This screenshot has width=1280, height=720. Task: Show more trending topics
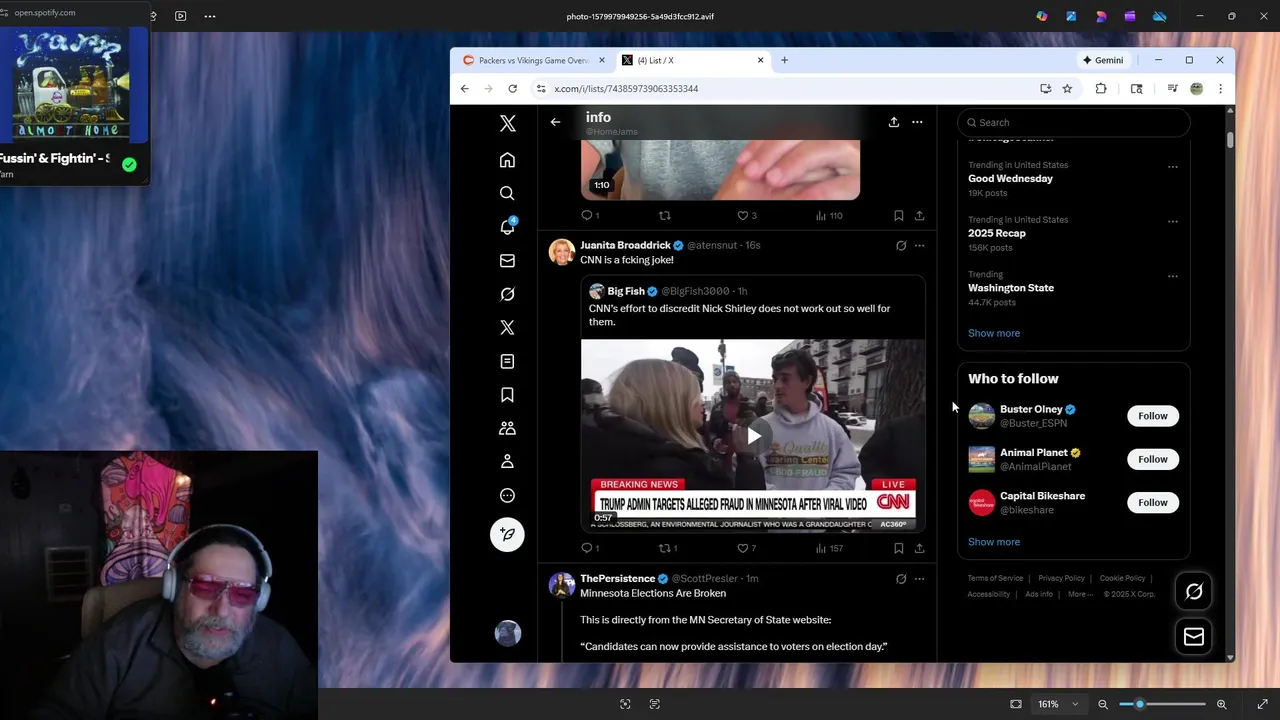(x=994, y=333)
